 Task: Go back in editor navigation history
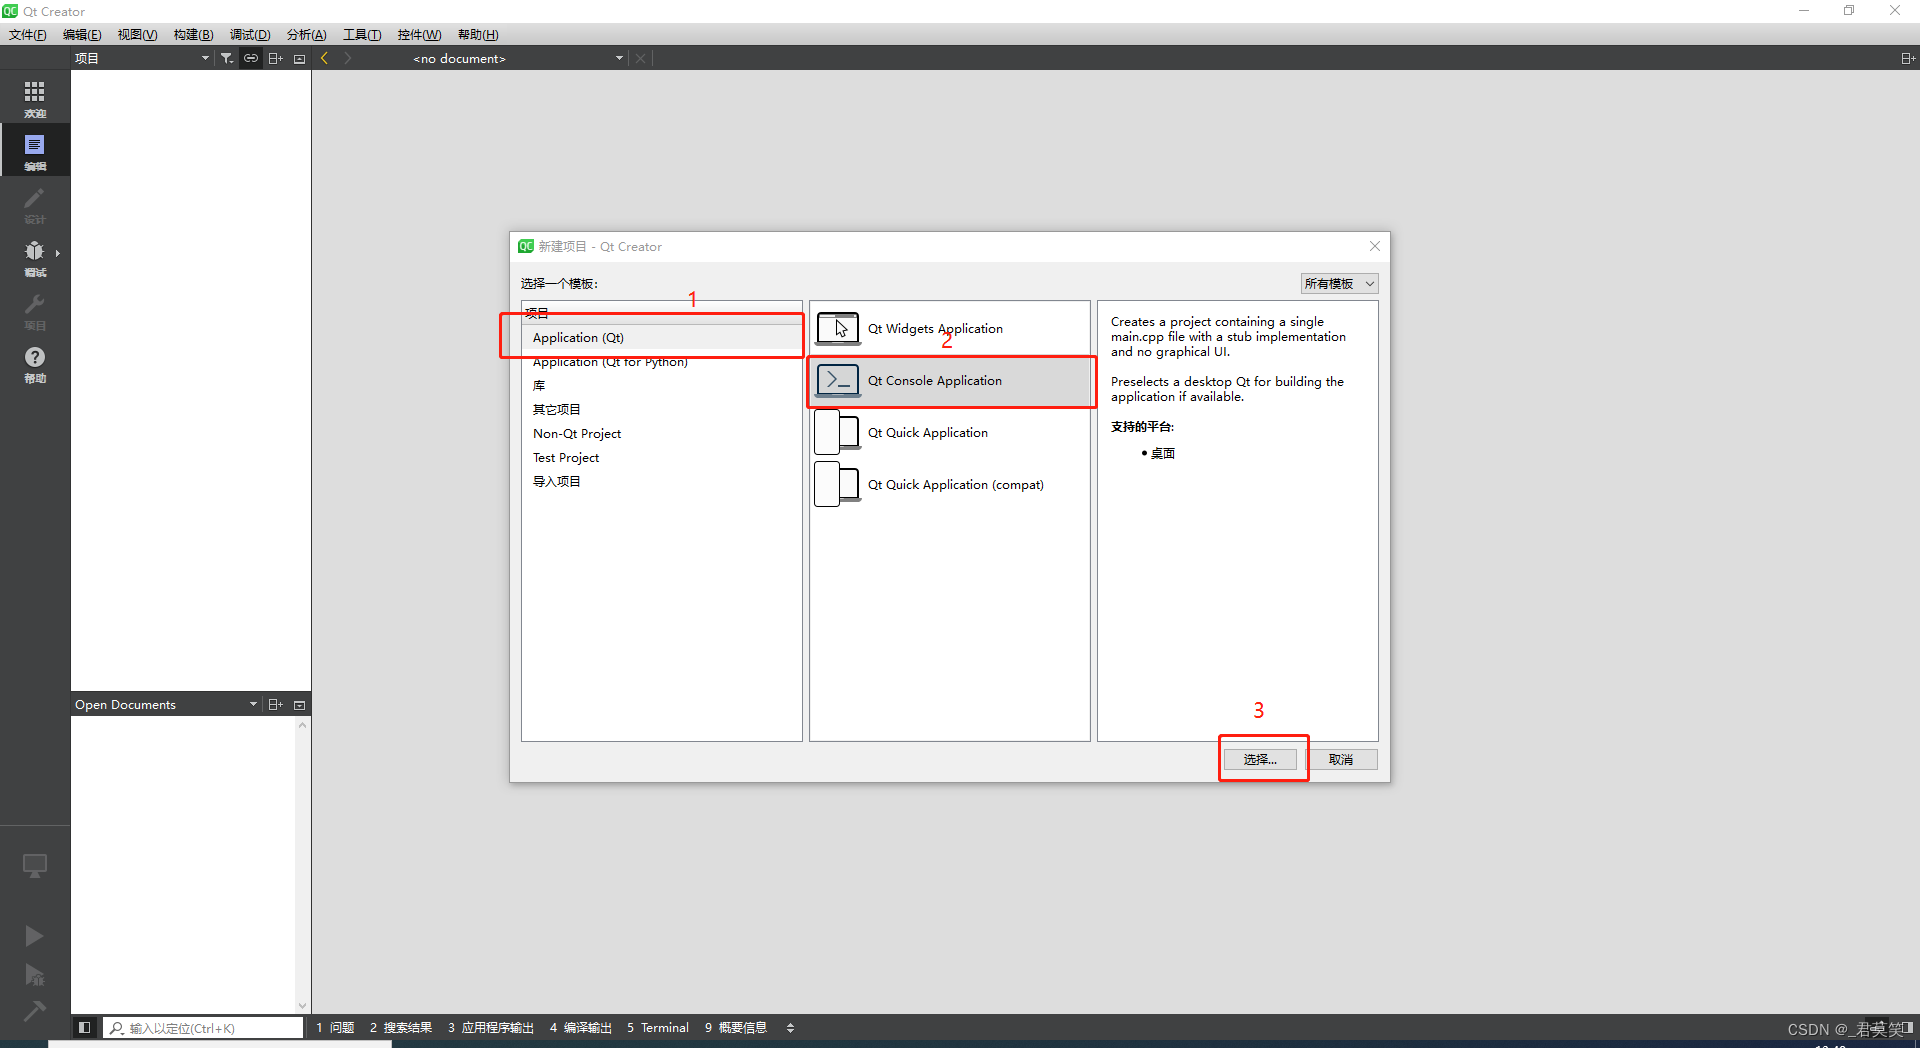tap(324, 58)
